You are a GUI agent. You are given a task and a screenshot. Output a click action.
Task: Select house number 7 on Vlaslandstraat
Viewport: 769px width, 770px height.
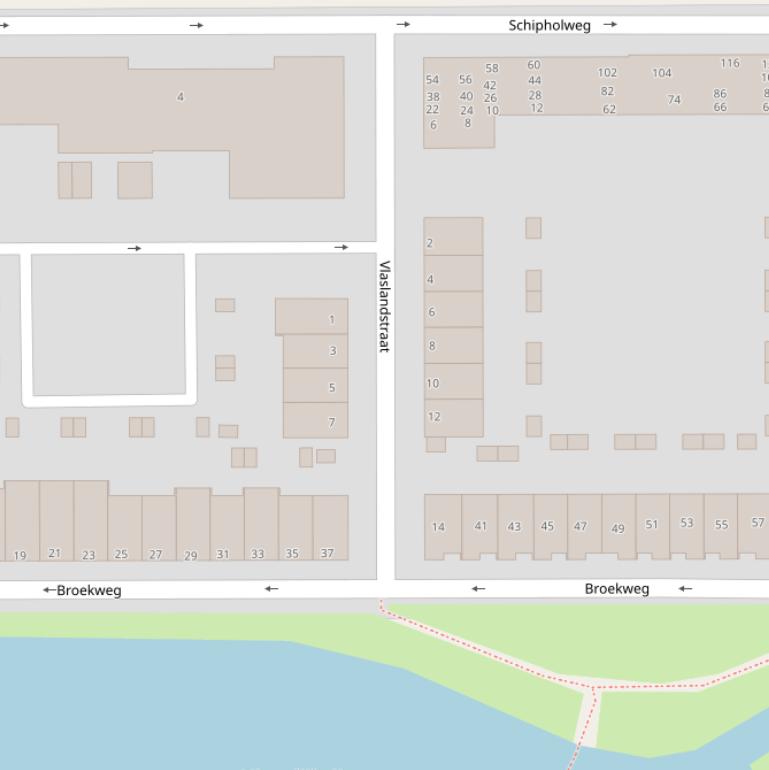[332, 423]
